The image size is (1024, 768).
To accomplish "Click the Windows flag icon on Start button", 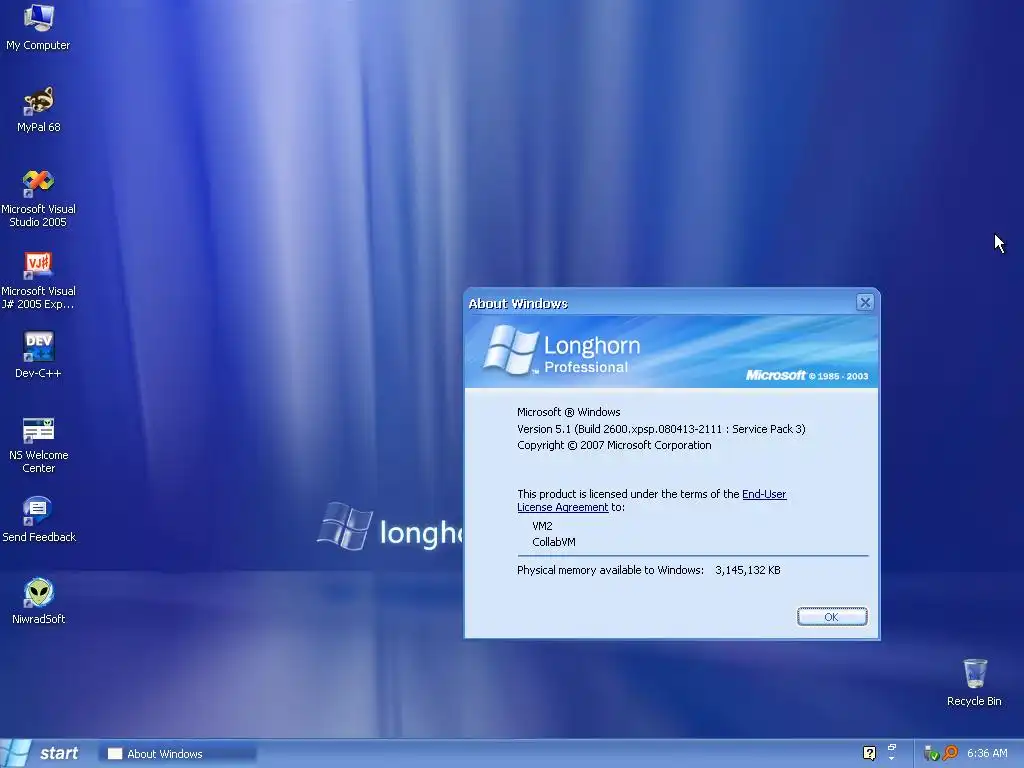I will (16, 753).
